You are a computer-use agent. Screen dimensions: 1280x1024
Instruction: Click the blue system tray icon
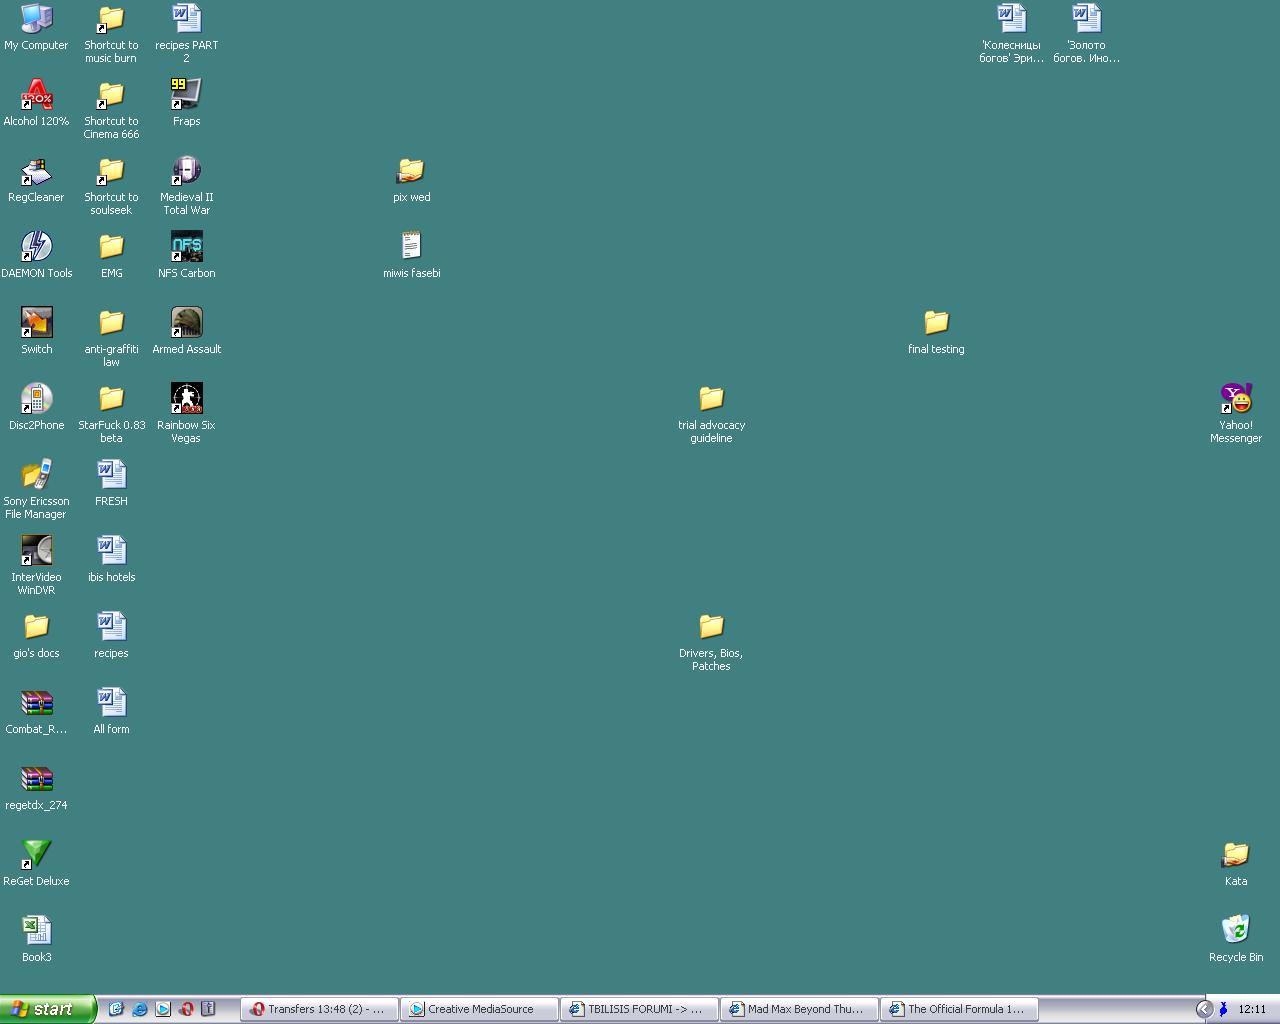click(x=1223, y=1009)
